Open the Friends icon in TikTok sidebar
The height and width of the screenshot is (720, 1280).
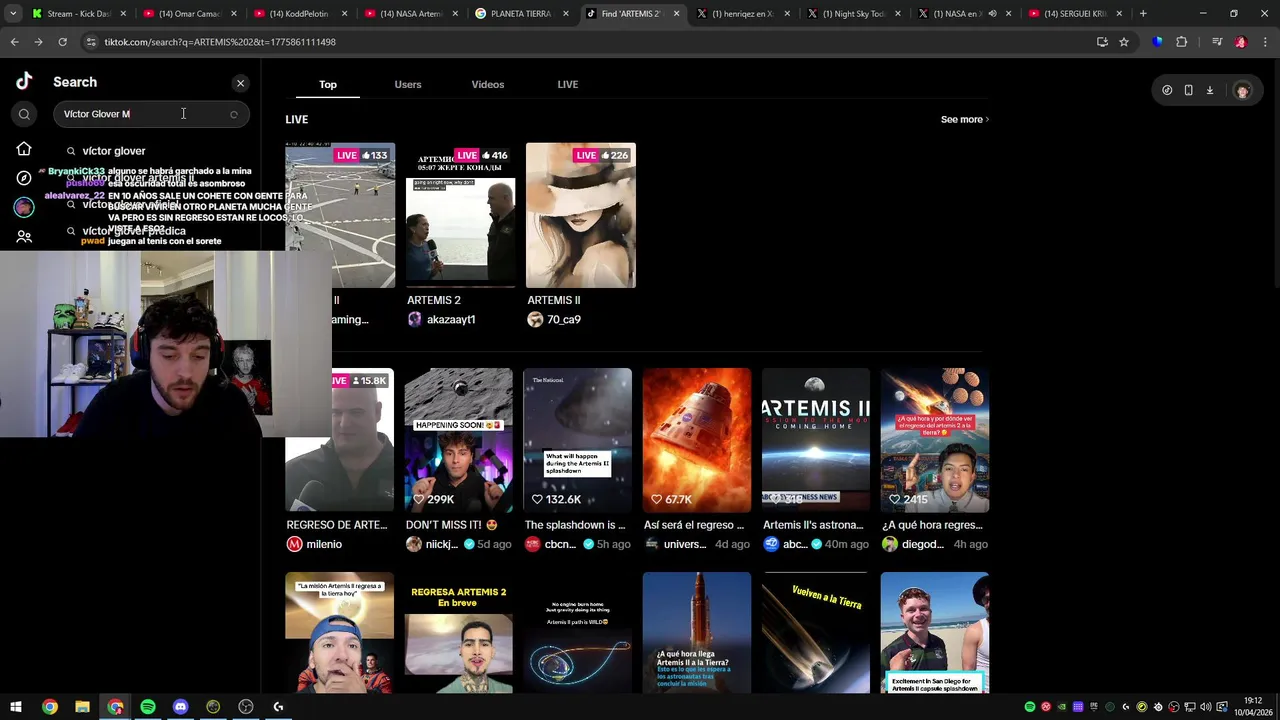point(24,237)
